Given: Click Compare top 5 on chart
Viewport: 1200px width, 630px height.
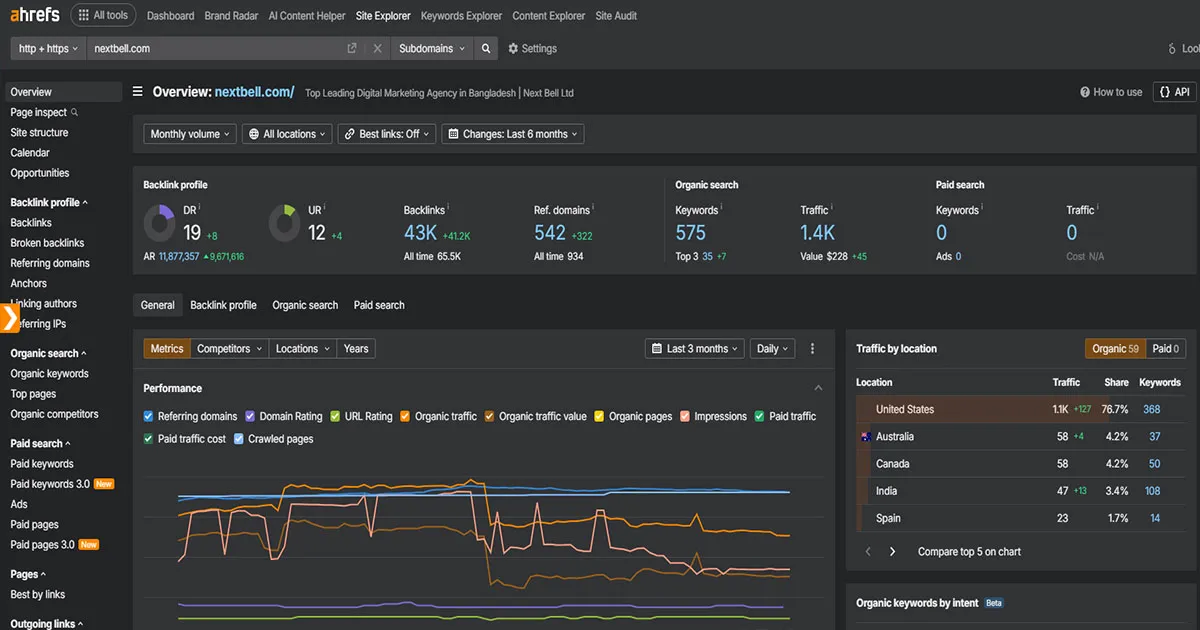Looking at the screenshot, I should (969, 552).
